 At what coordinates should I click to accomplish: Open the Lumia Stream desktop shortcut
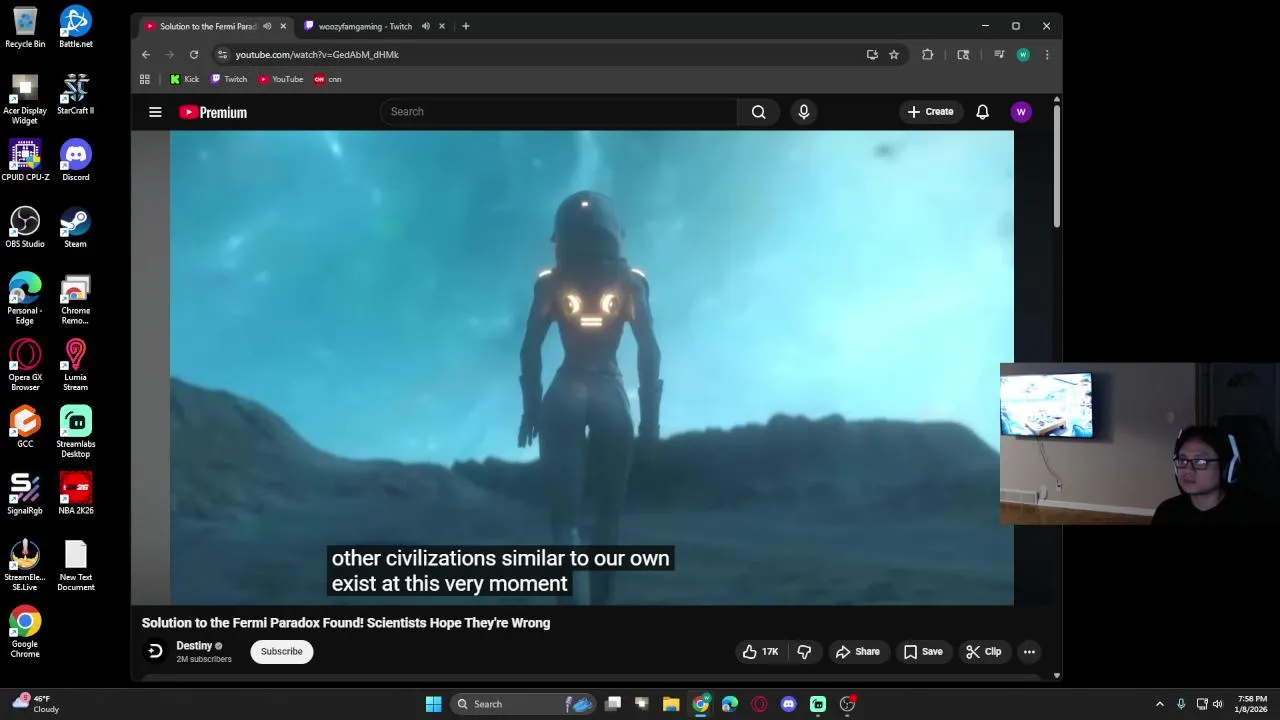tap(75, 365)
